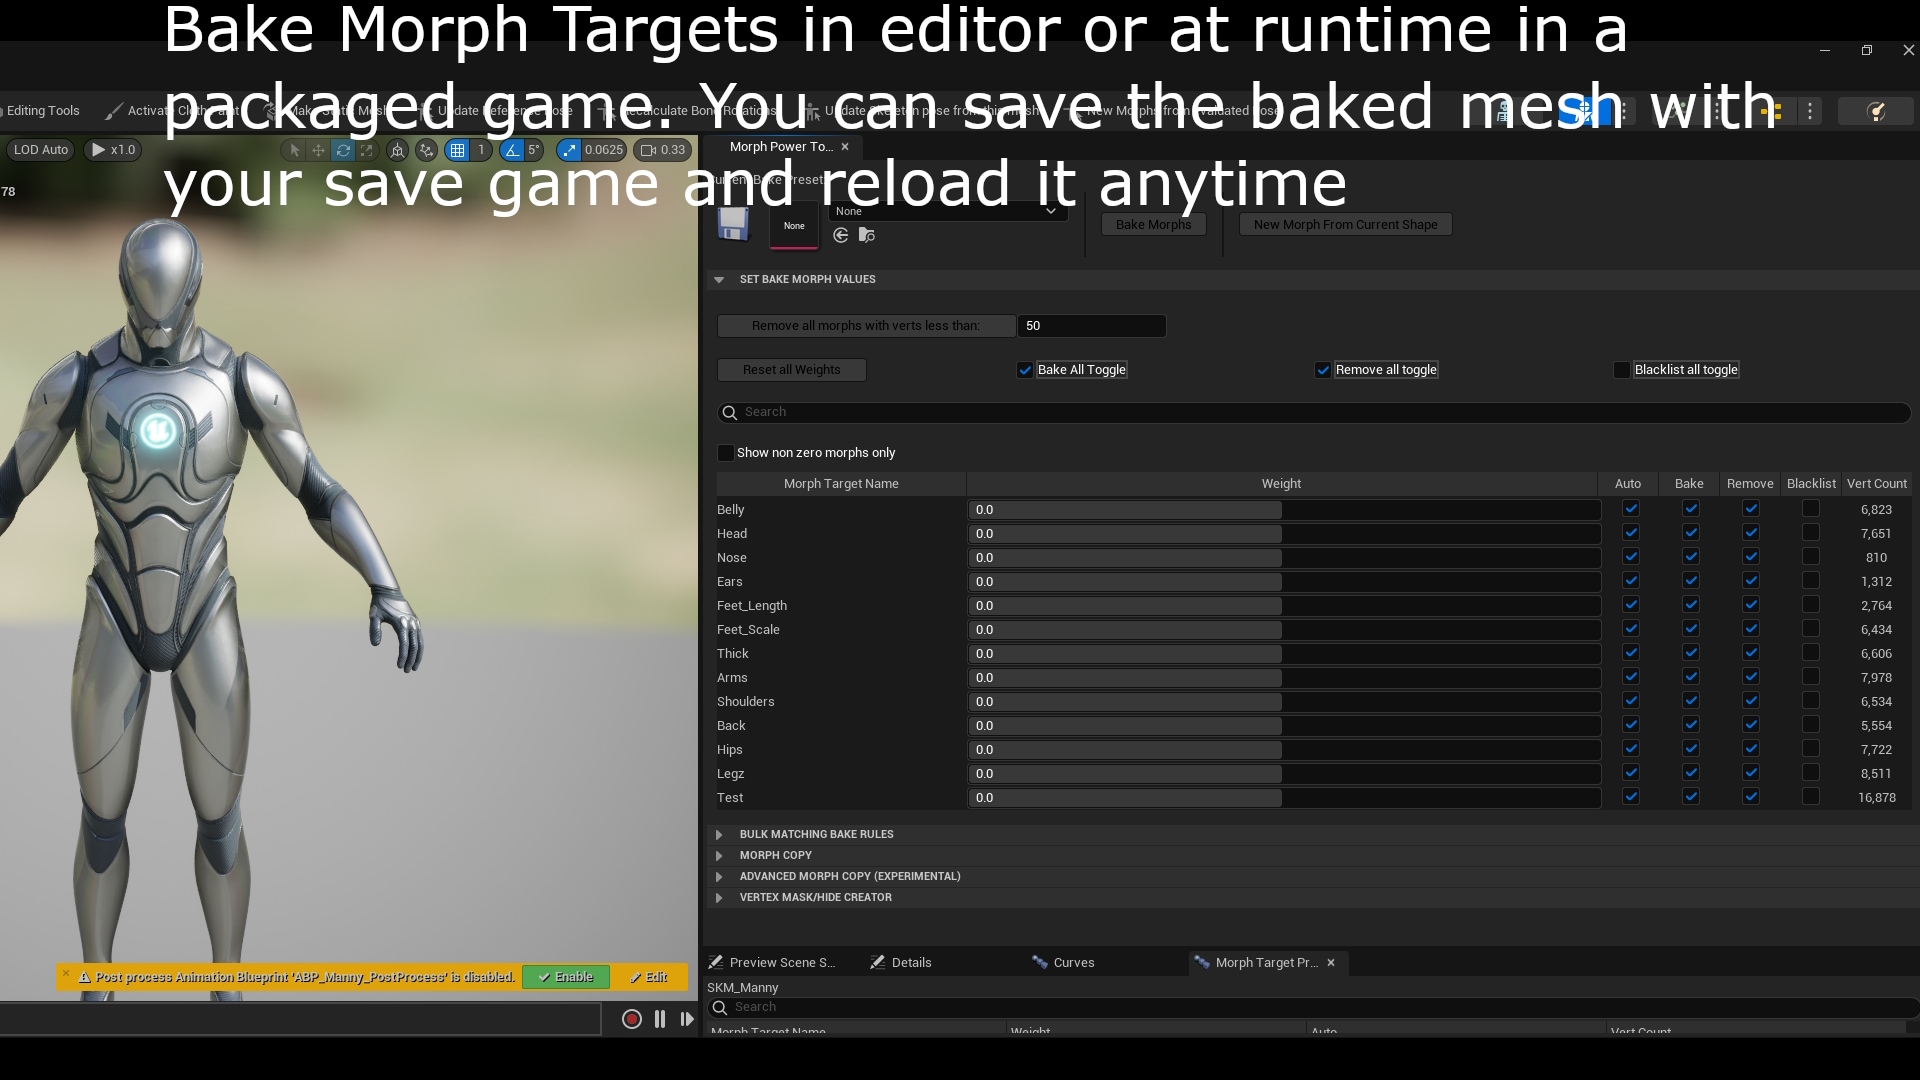Dismiss the post process warning with the x

pos(66,973)
